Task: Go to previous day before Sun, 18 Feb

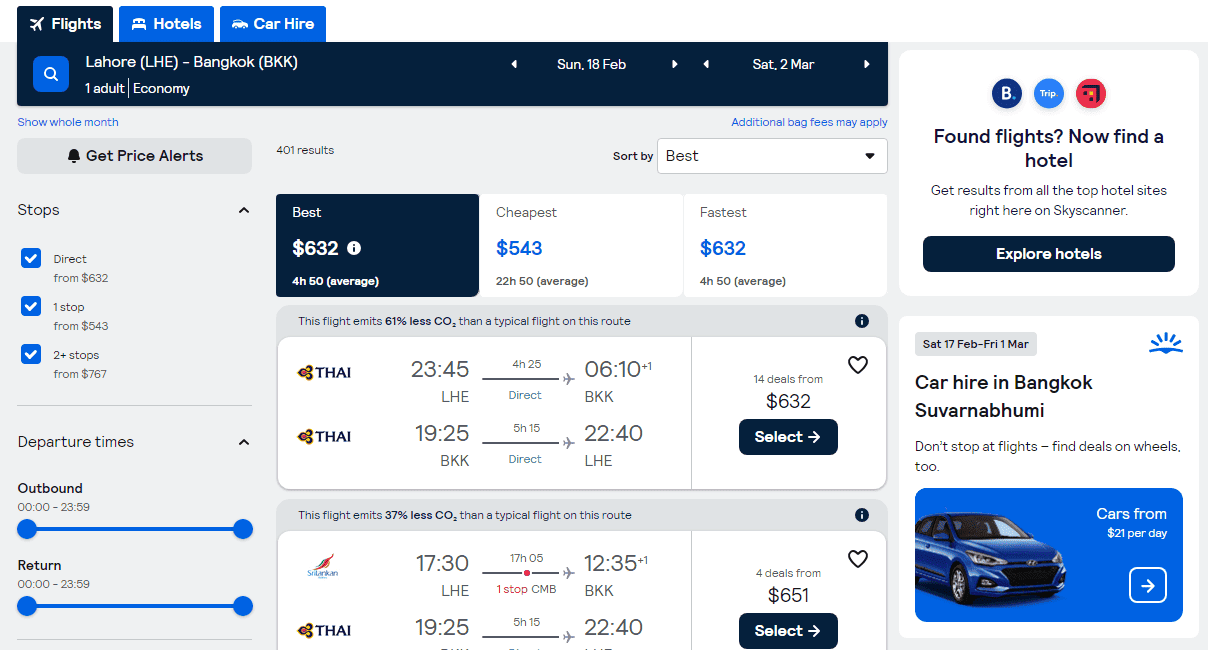Action: click(514, 64)
